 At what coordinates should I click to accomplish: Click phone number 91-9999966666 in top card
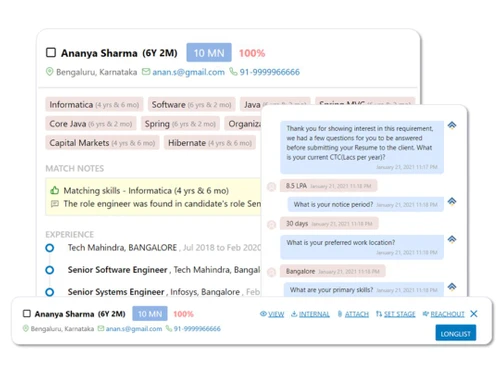coord(269,72)
